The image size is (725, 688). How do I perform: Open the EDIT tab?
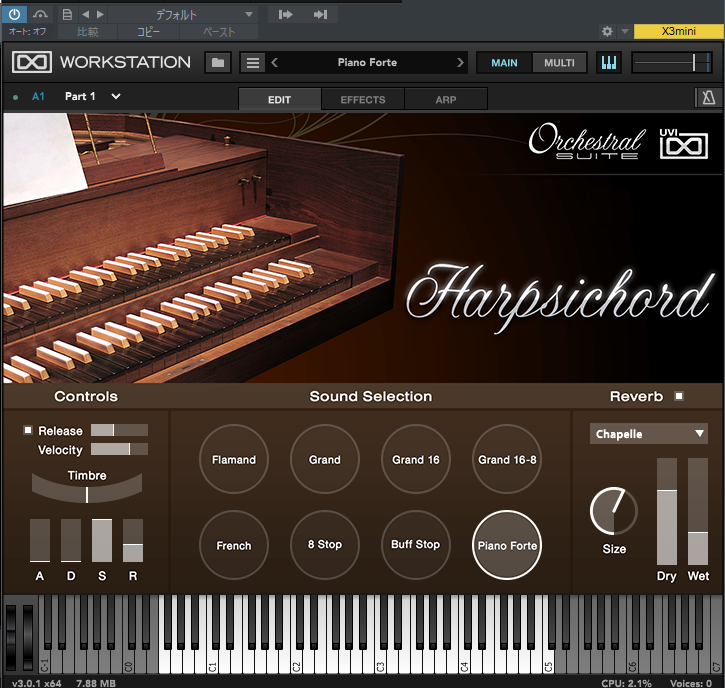(279, 99)
